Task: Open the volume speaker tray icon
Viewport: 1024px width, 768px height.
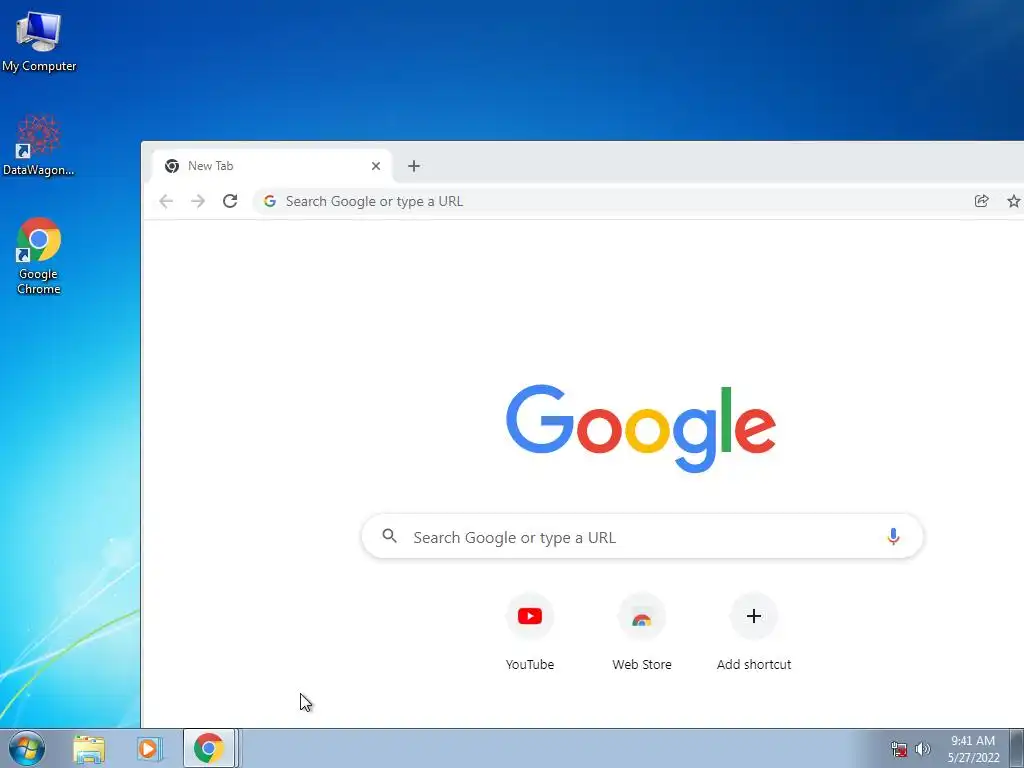Action: 923,749
